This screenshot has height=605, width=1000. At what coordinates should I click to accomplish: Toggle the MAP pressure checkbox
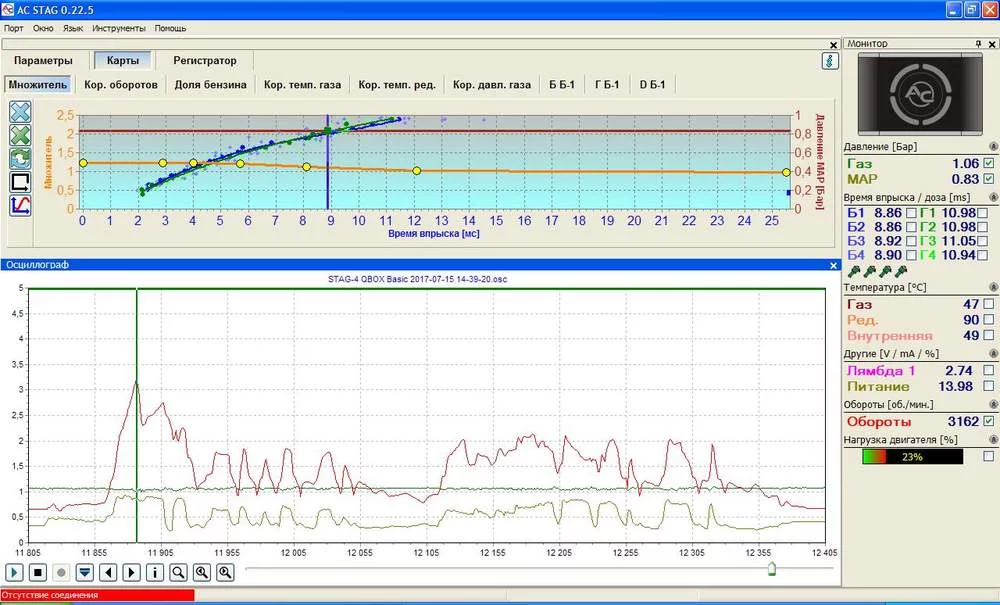tap(989, 179)
